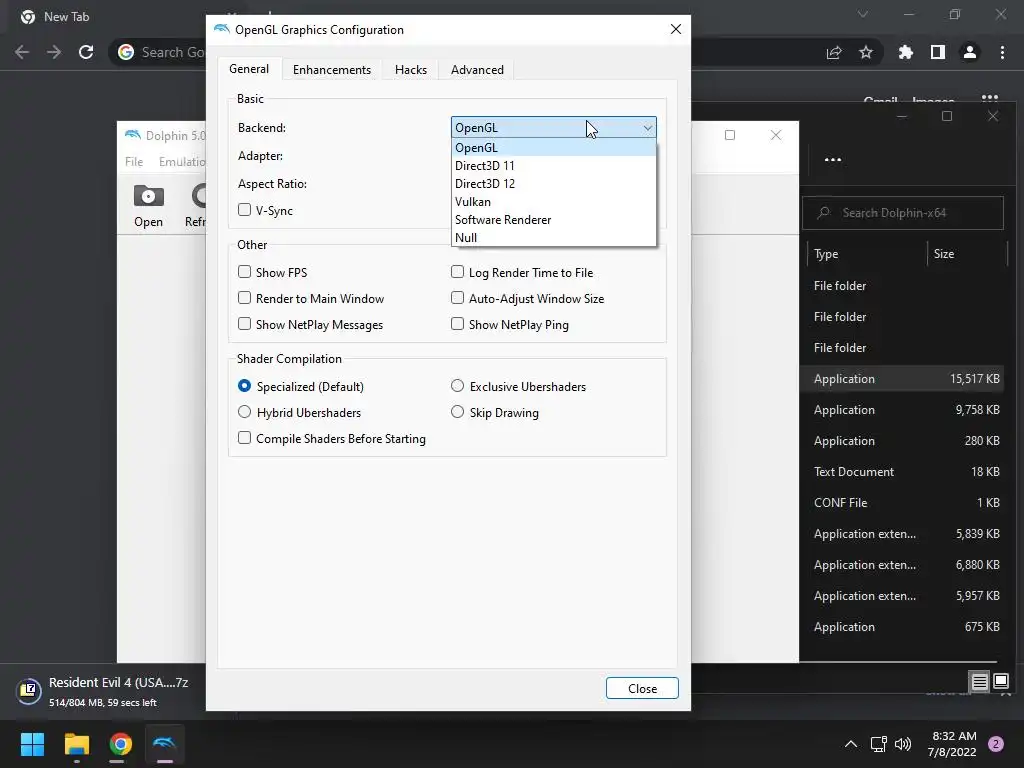Click the Chrome forward arrow
Screen dimensions: 1024x768
click(54, 52)
